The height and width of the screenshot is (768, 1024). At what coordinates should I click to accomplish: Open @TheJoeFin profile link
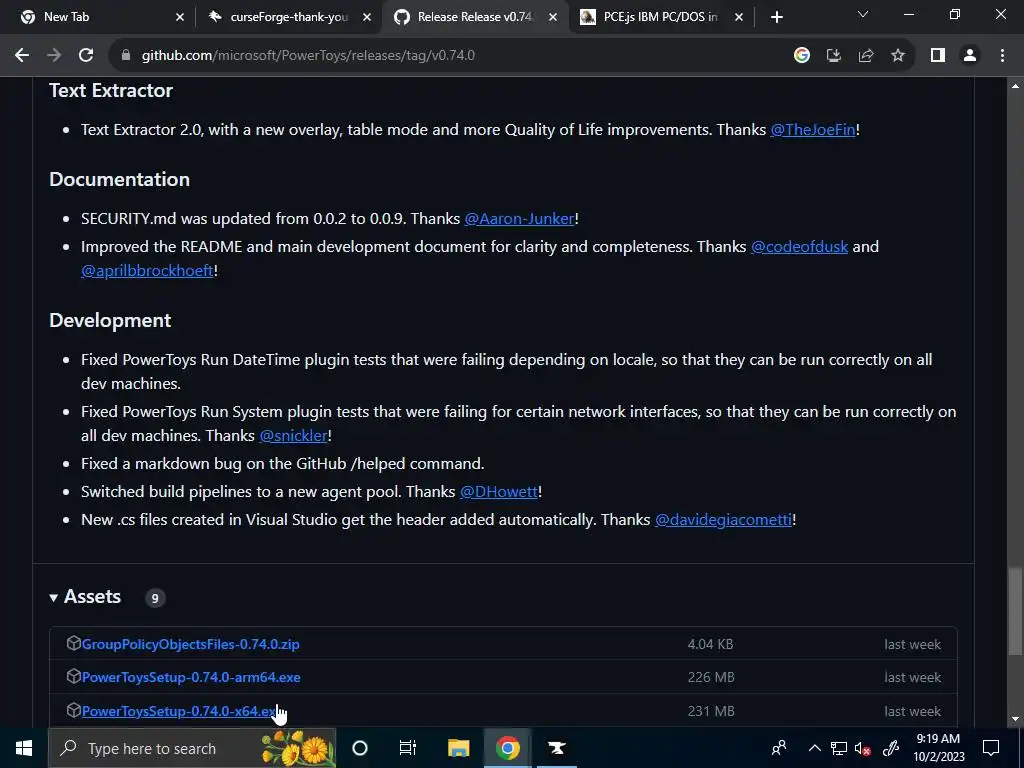tap(813, 129)
